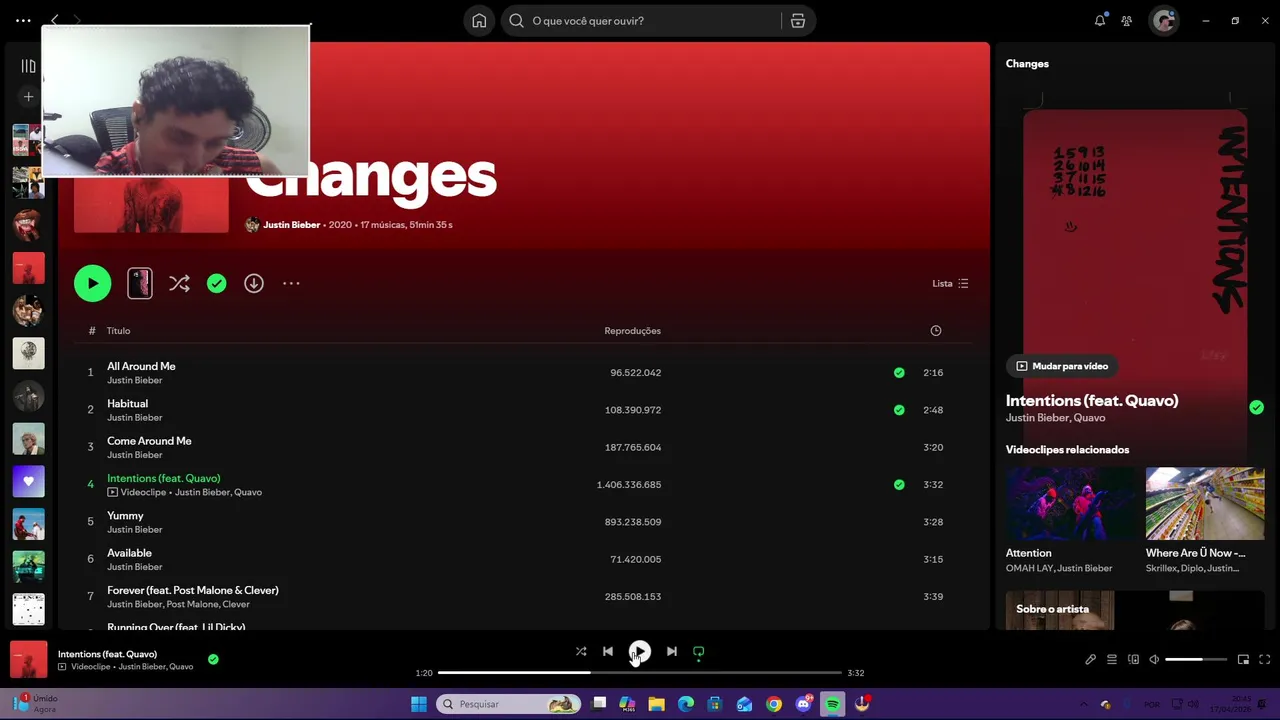Create a new playlist with the plus icon
Screen dimensions: 1280x720
tap(28, 97)
